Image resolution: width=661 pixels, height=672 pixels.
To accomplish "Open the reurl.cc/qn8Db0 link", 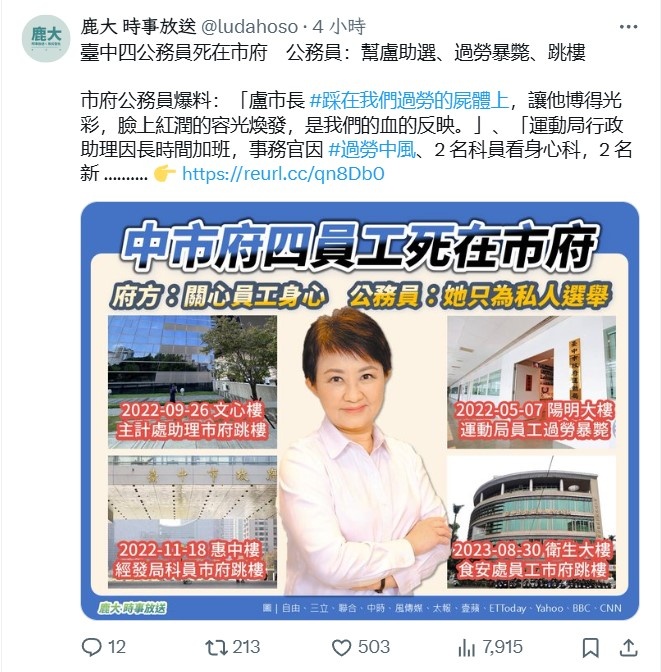I will (283, 174).
